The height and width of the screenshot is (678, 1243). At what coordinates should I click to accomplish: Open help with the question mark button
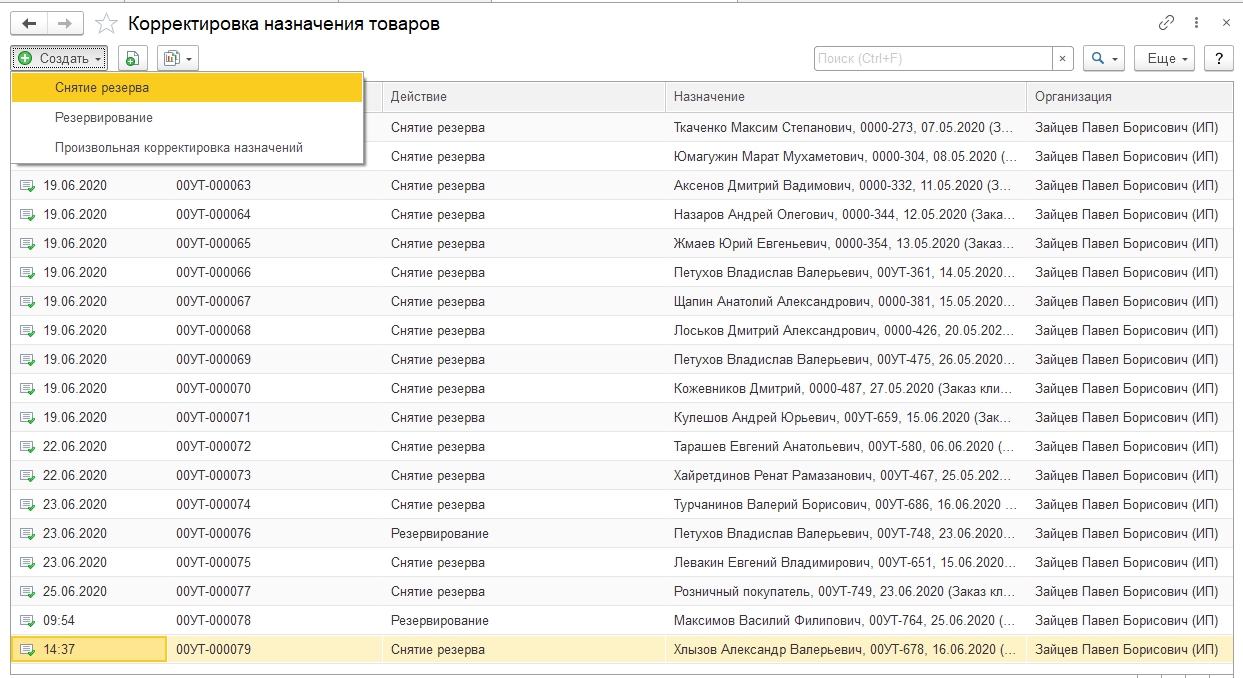tap(1218, 59)
